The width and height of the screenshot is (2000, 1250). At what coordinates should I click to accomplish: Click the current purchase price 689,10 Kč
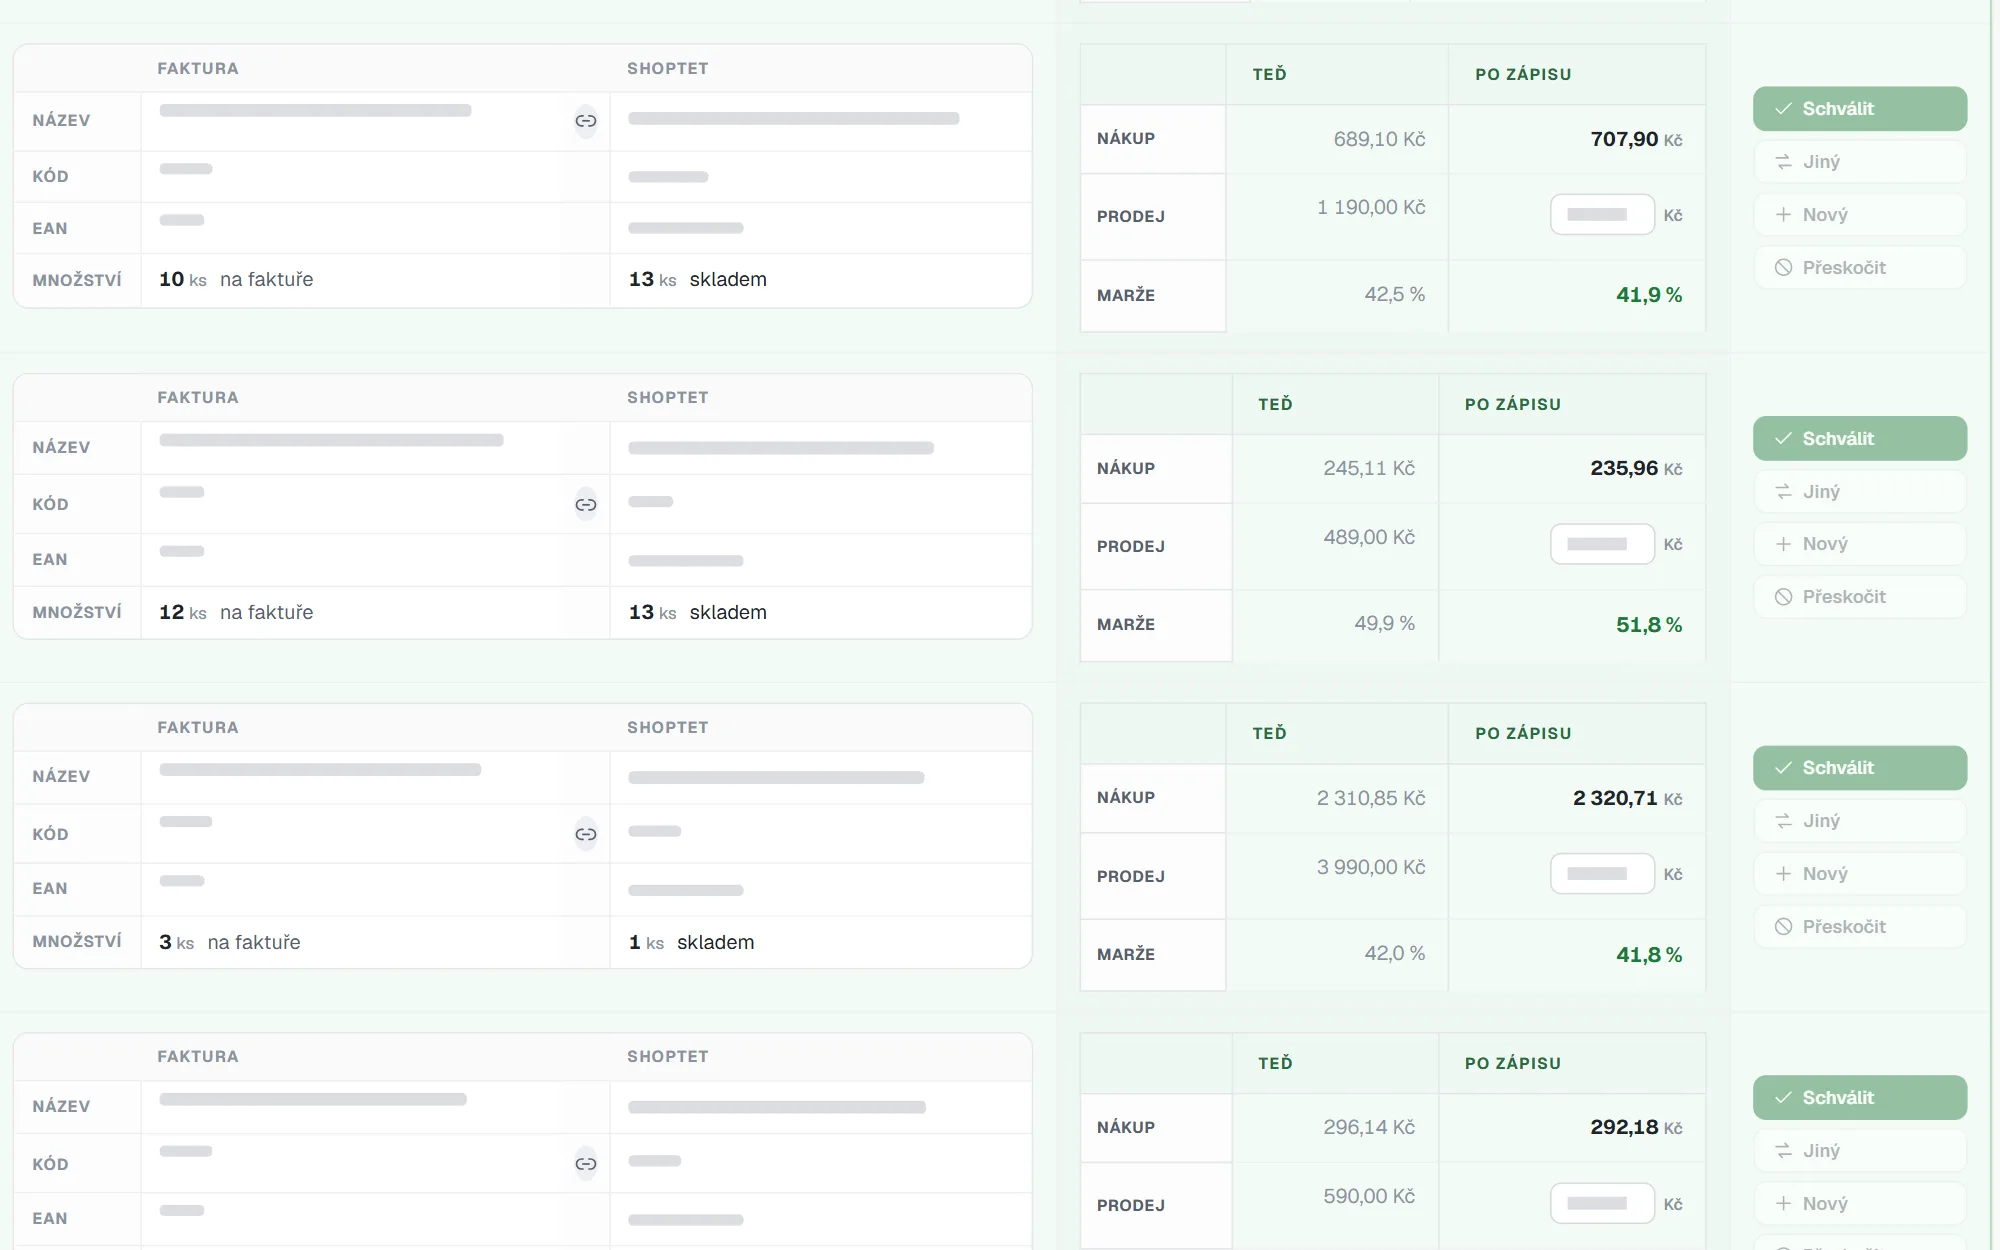coord(1380,139)
